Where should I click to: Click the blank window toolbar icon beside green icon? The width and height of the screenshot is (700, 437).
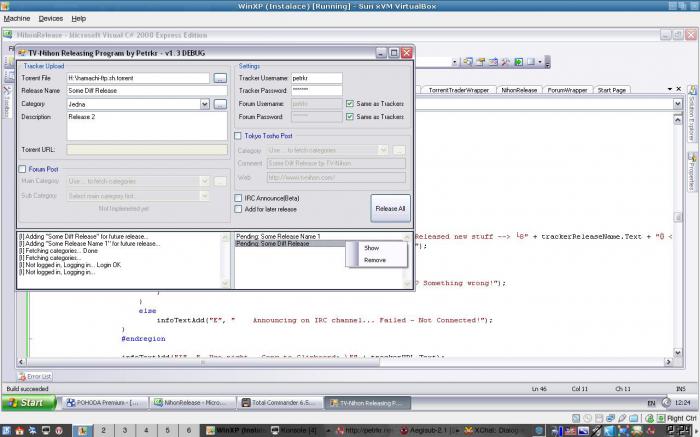tap(531, 62)
